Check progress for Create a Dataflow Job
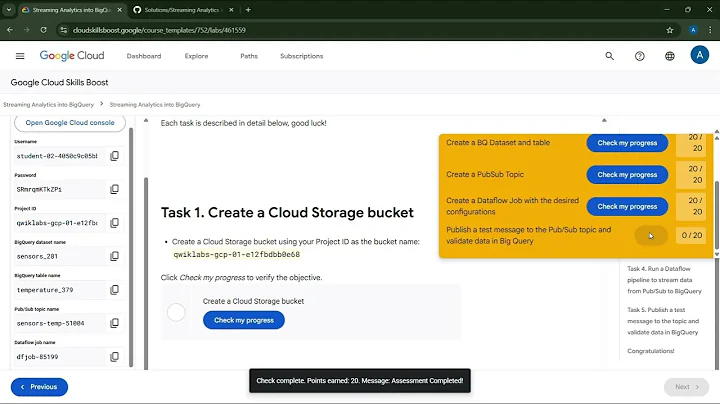Viewport: 720px width, 404px height. 627,207
